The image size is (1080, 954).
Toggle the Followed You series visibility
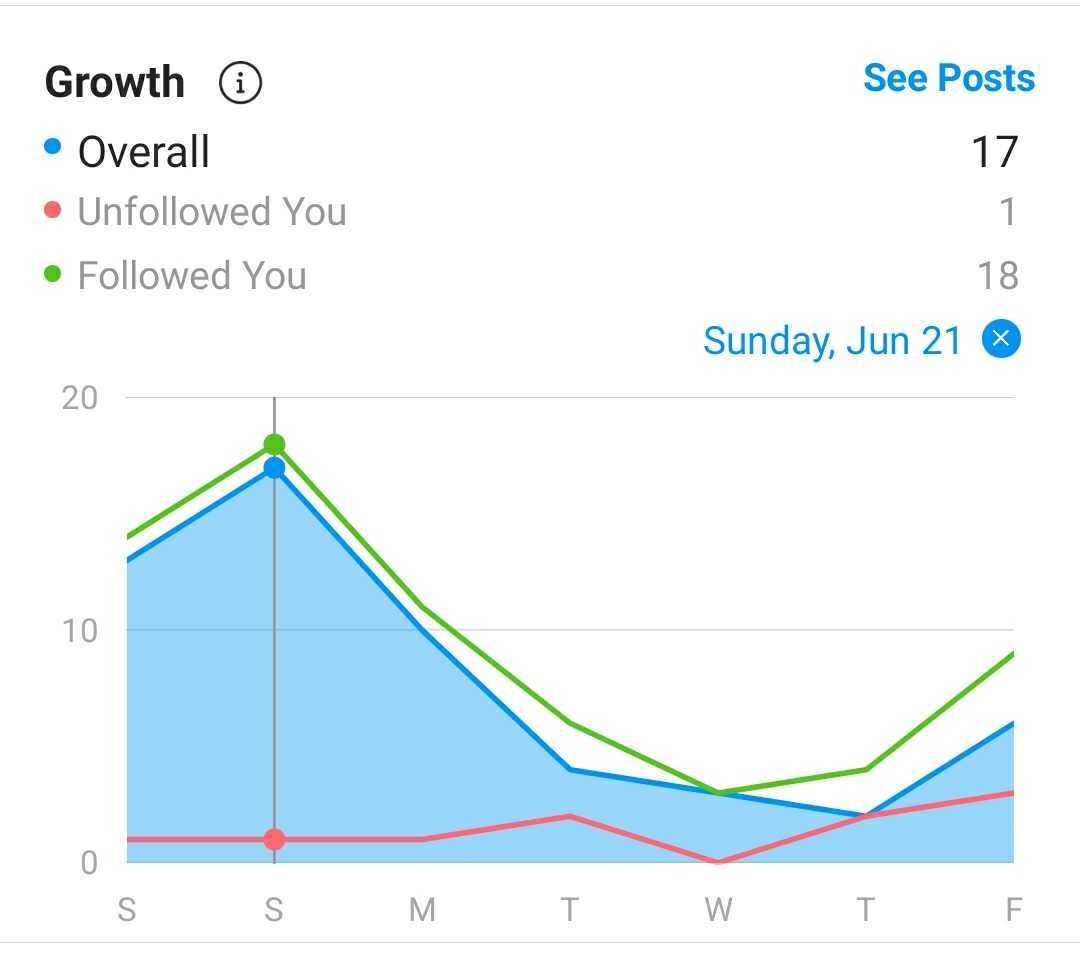(x=194, y=274)
